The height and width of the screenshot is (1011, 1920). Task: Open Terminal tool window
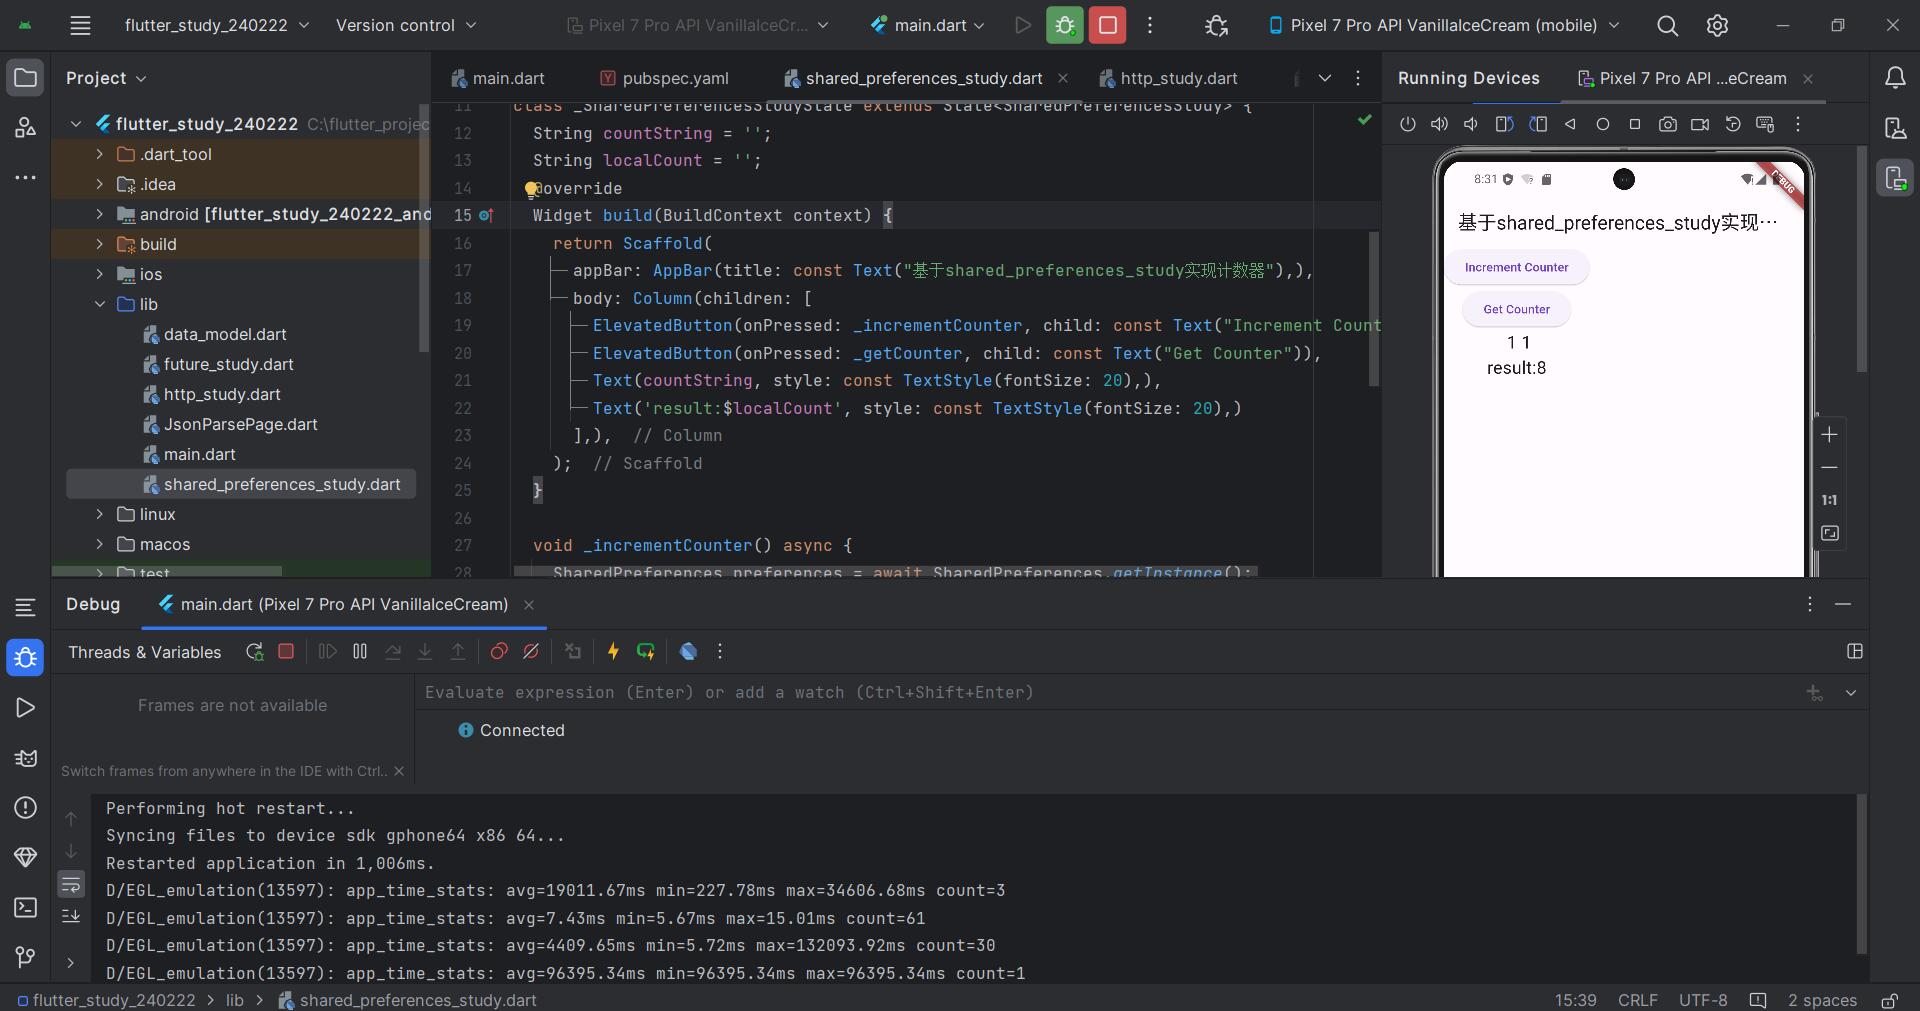coord(25,907)
